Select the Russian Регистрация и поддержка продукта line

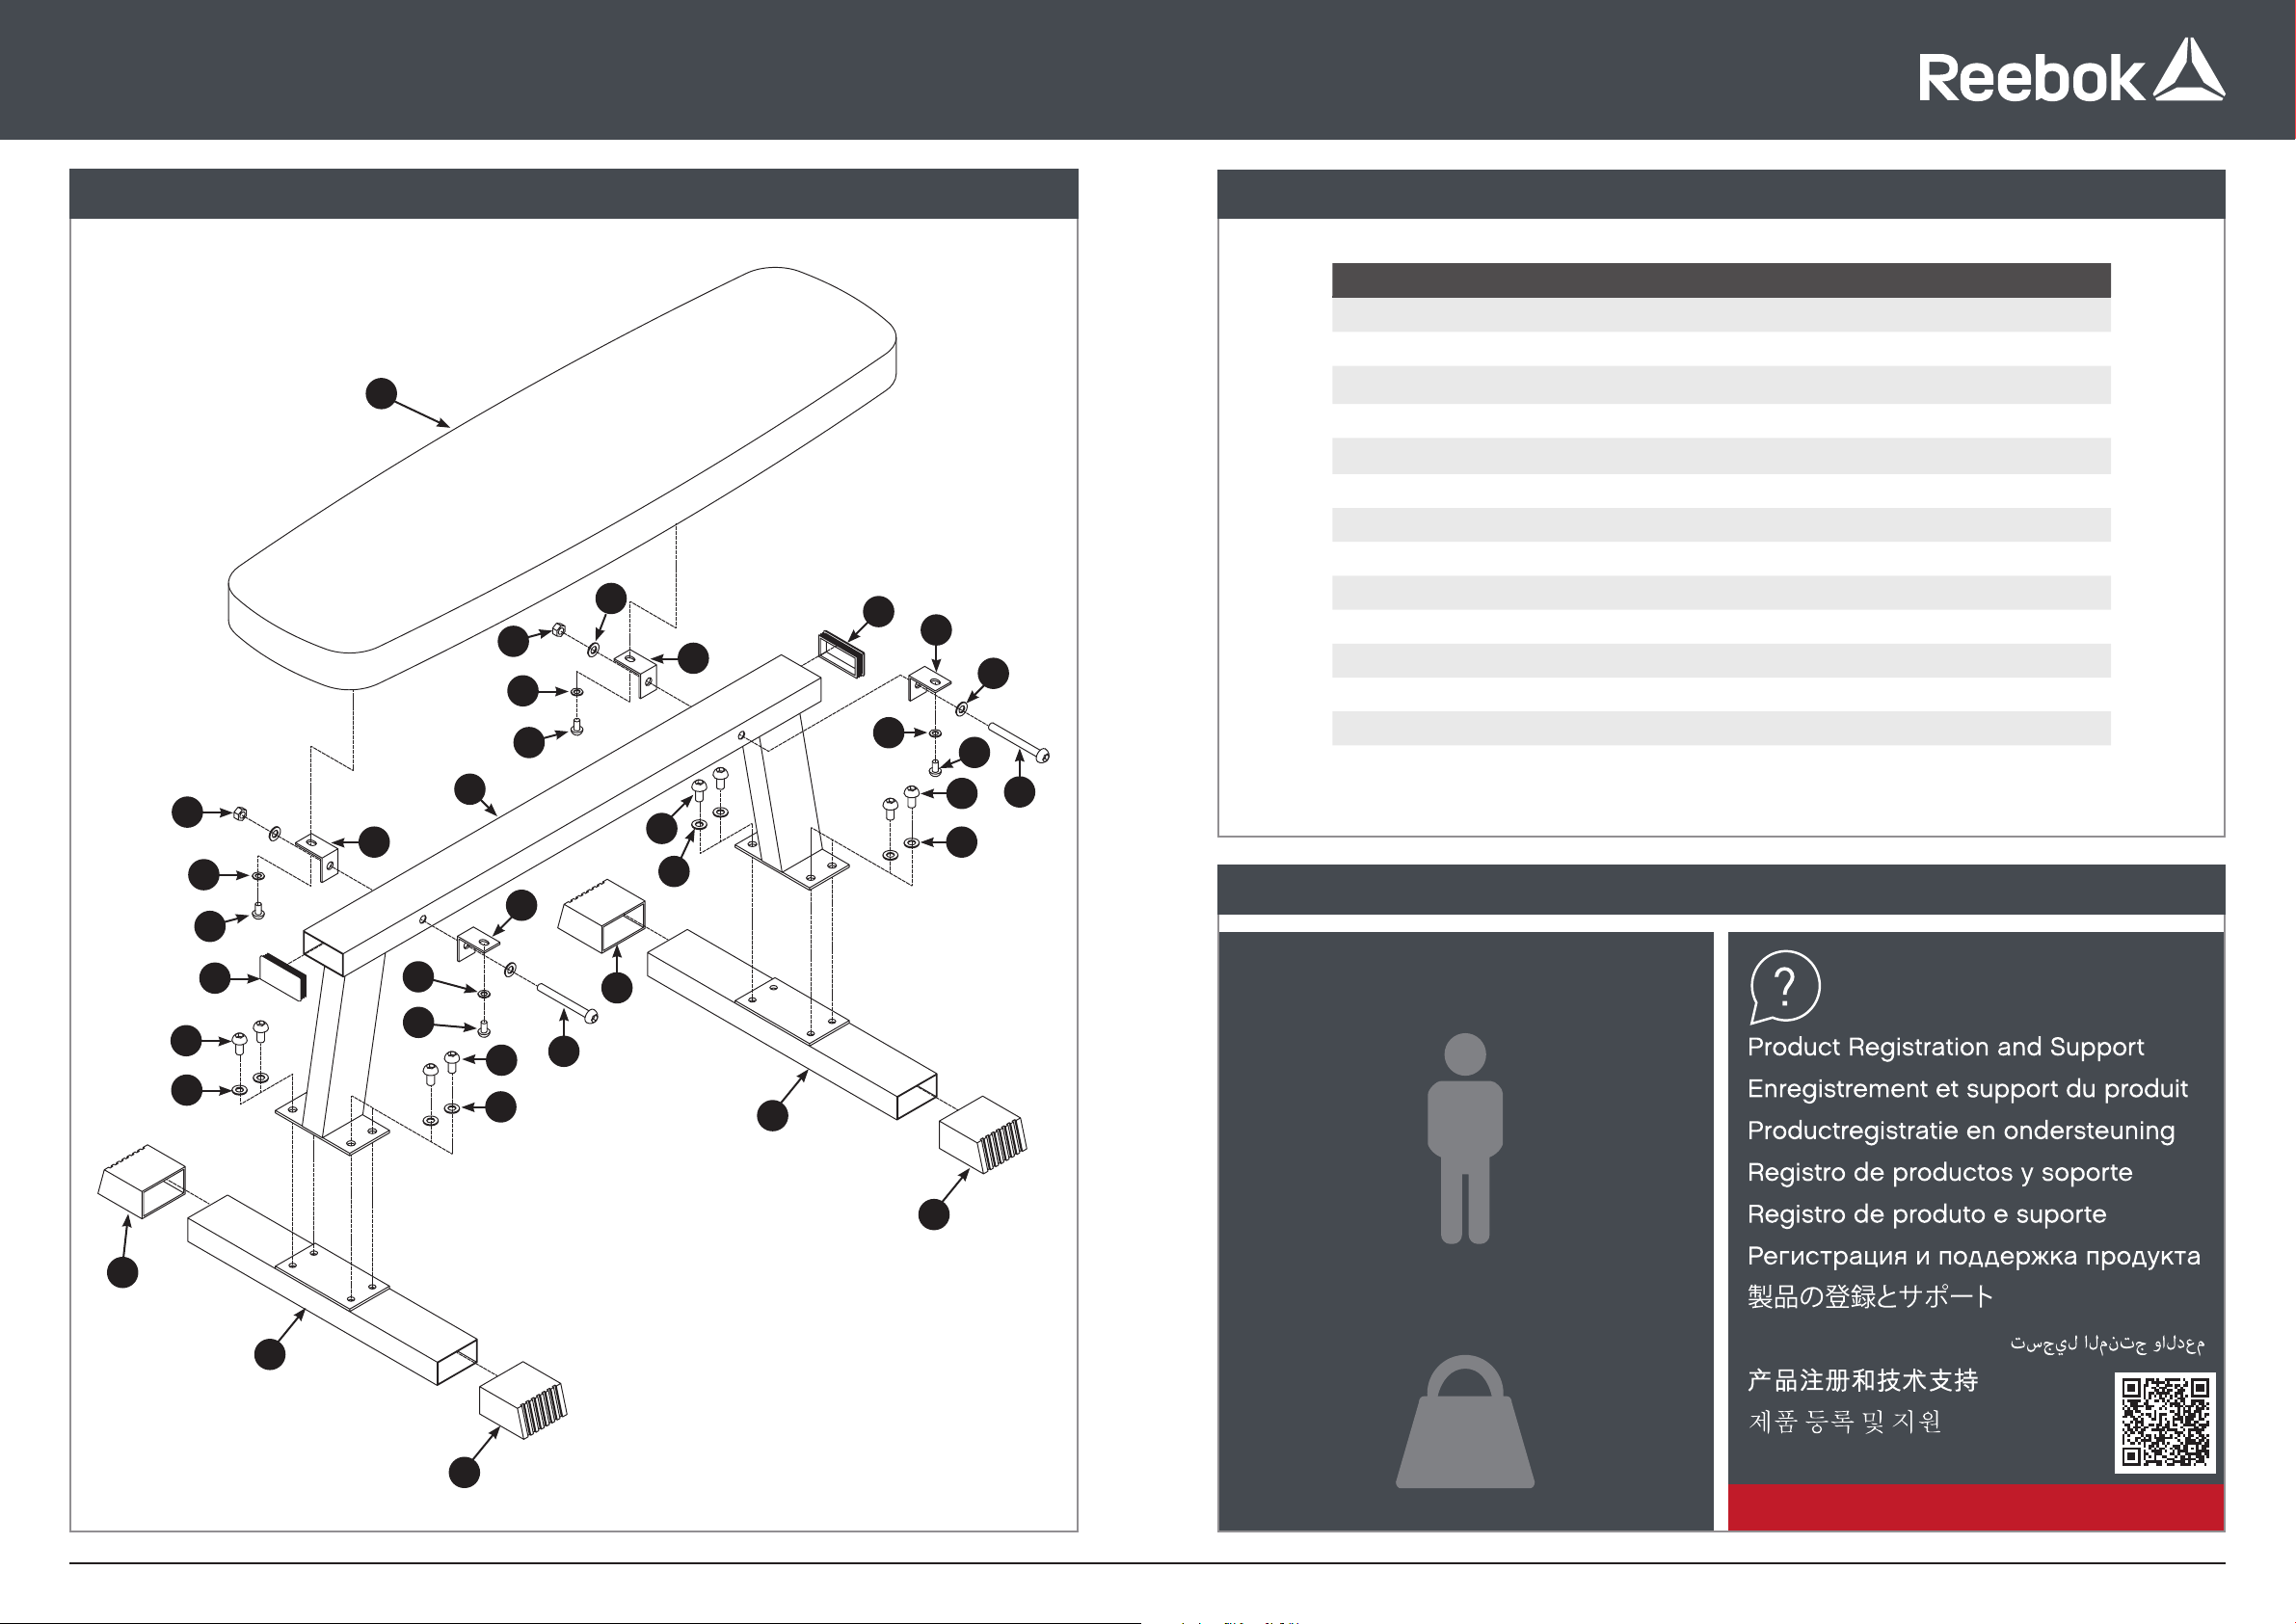tap(1973, 1256)
